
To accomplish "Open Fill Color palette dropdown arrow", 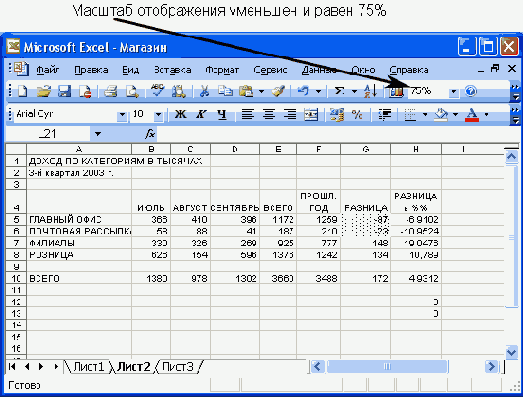I will [x=456, y=115].
